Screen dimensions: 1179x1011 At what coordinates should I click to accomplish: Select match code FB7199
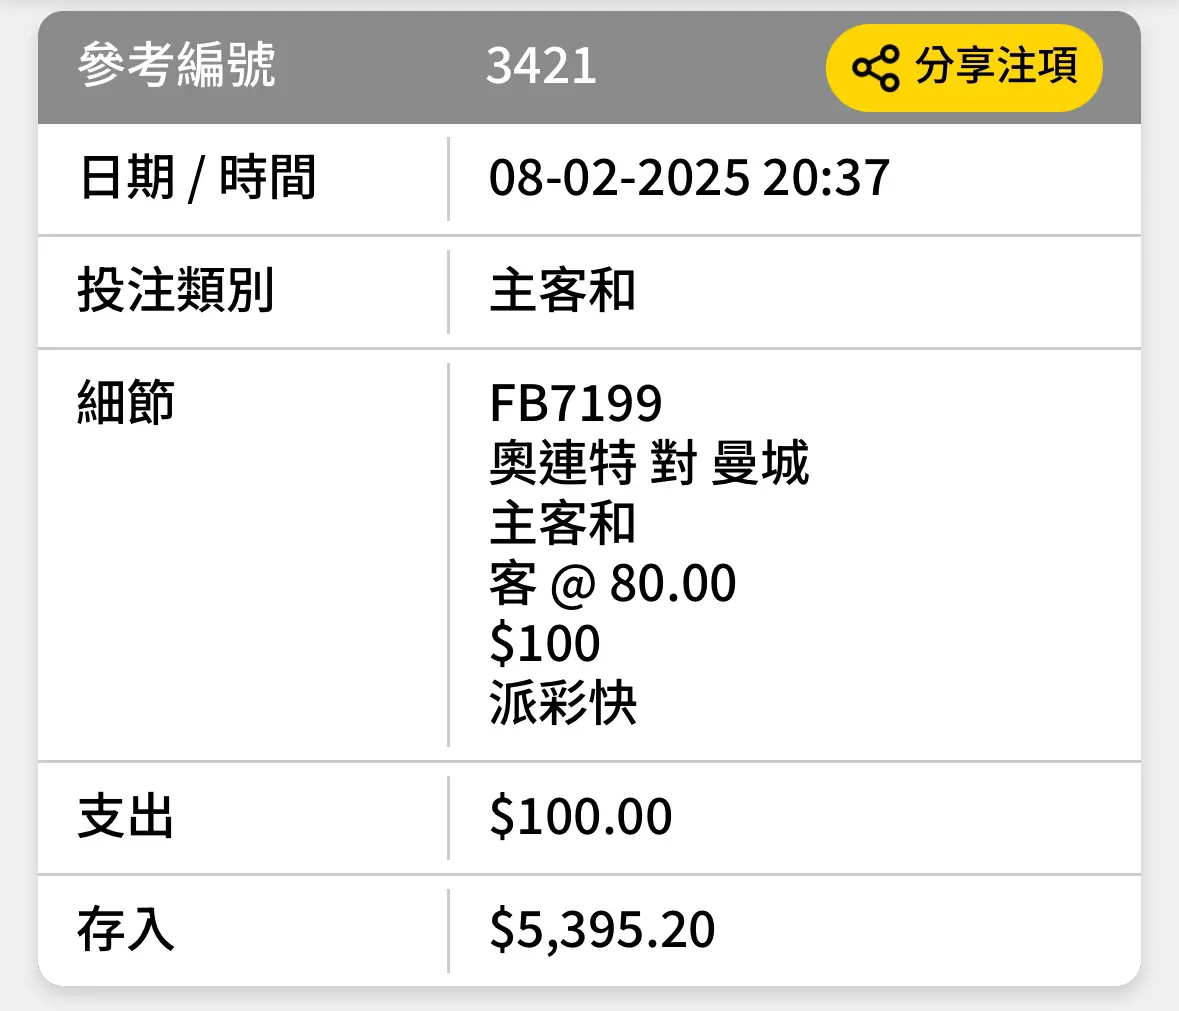coord(576,404)
